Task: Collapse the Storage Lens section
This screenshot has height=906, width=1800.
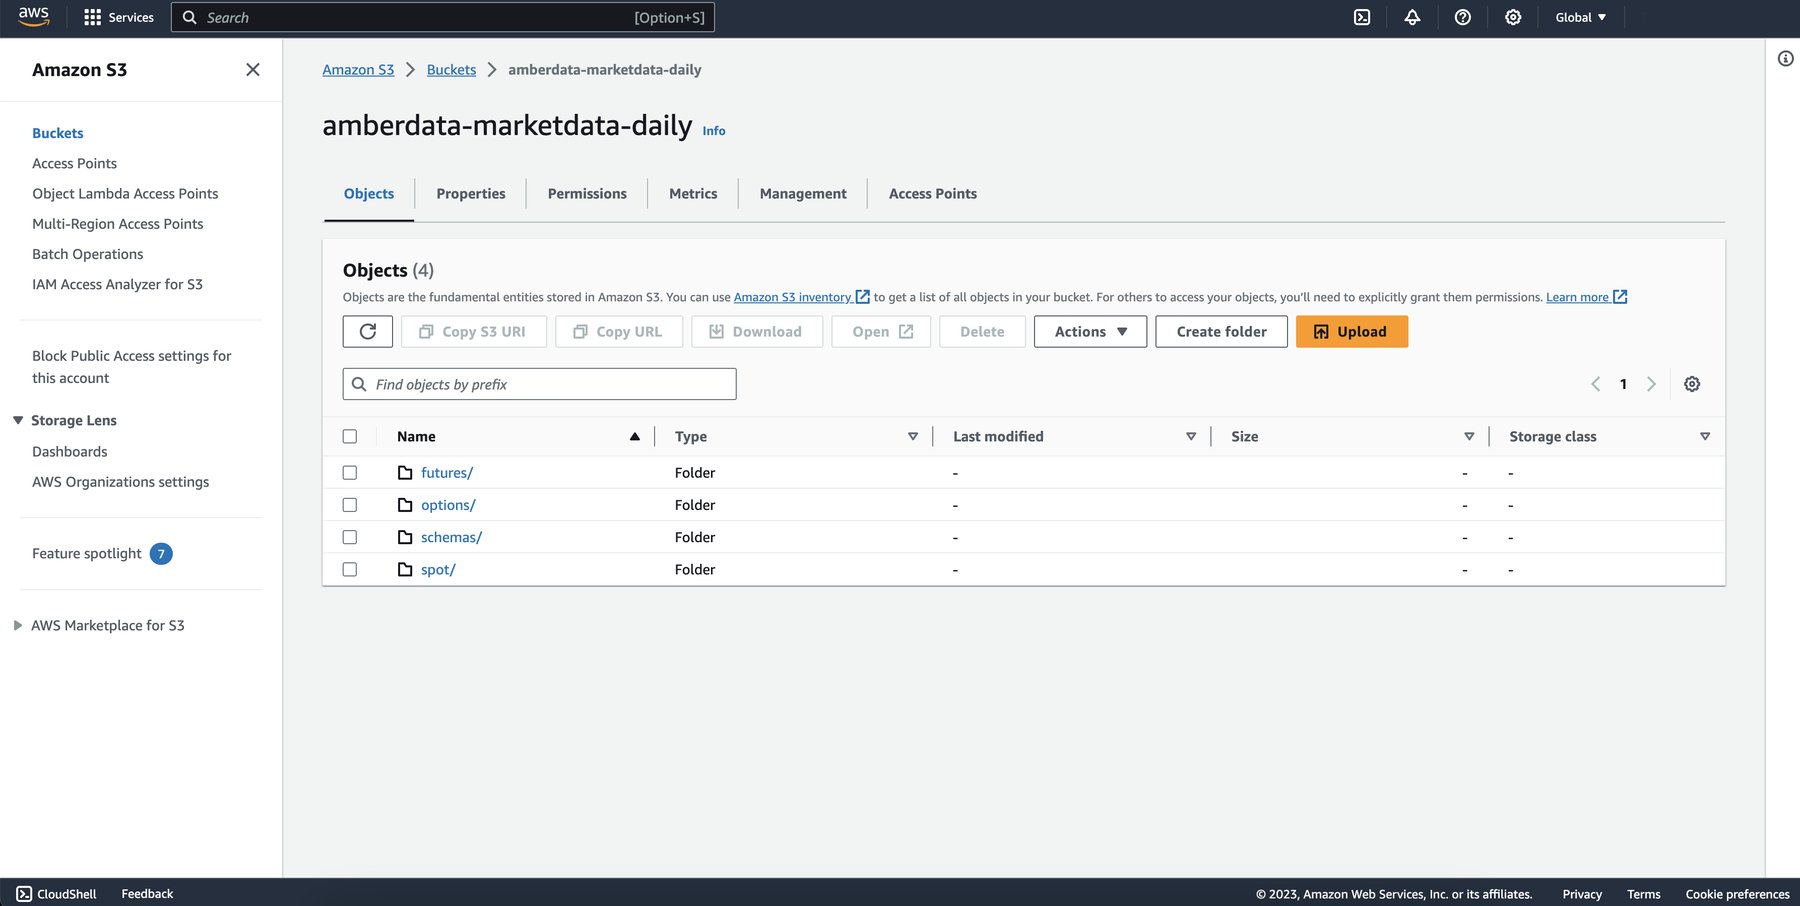Action: (16, 420)
